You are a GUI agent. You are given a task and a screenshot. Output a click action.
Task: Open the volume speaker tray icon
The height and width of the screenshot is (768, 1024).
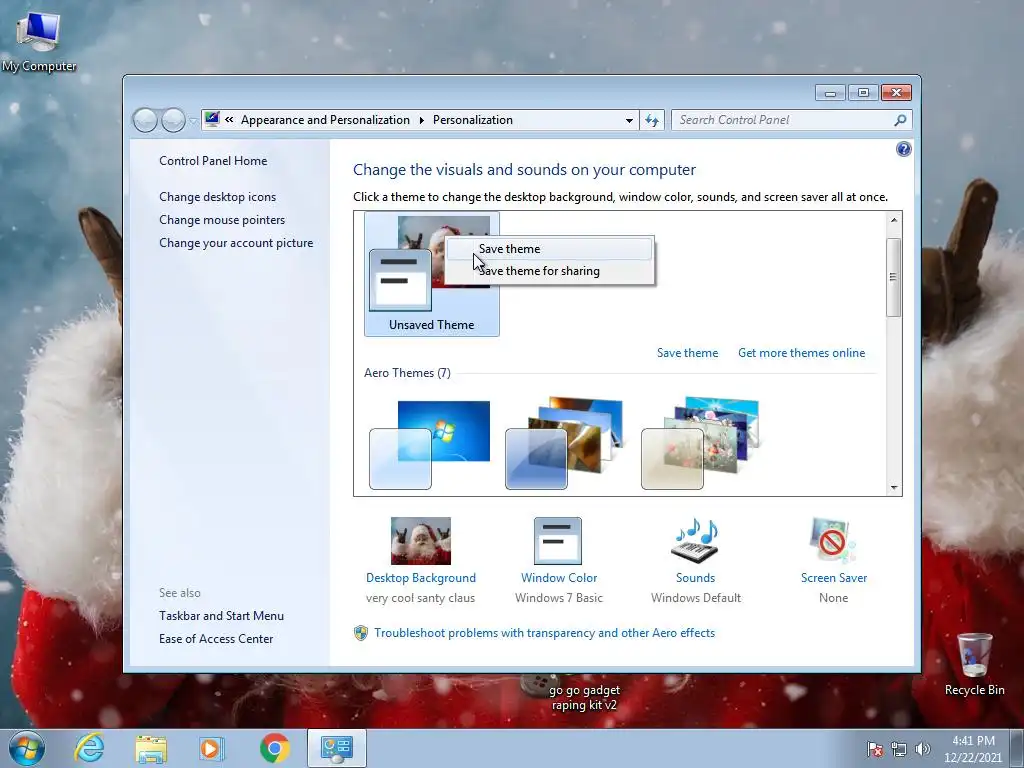click(923, 749)
